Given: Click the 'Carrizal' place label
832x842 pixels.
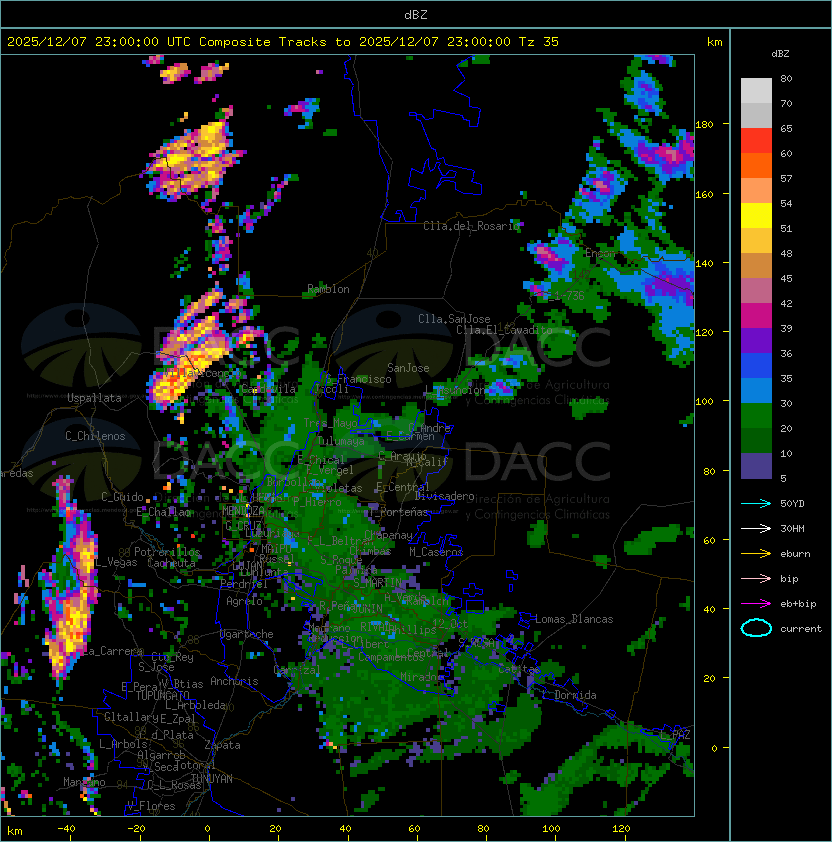Looking at the screenshot, I should click(x=297, y=670).
